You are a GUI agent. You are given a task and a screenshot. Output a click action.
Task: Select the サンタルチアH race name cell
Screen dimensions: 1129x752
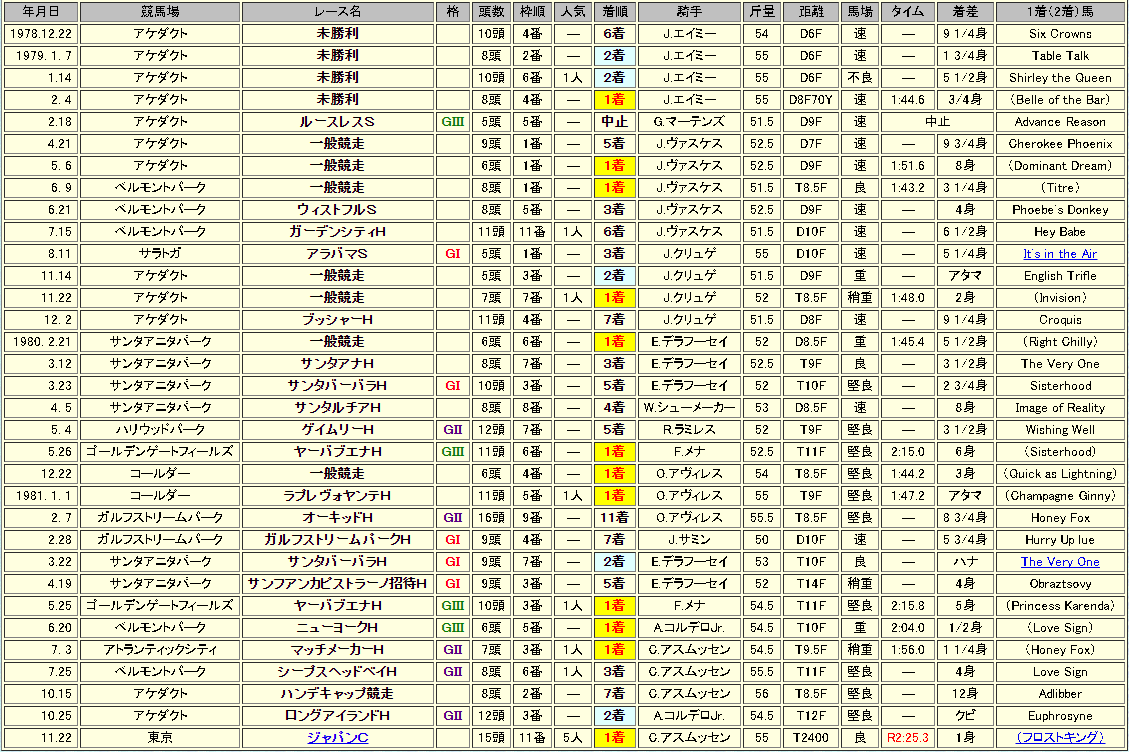[338, 408]
